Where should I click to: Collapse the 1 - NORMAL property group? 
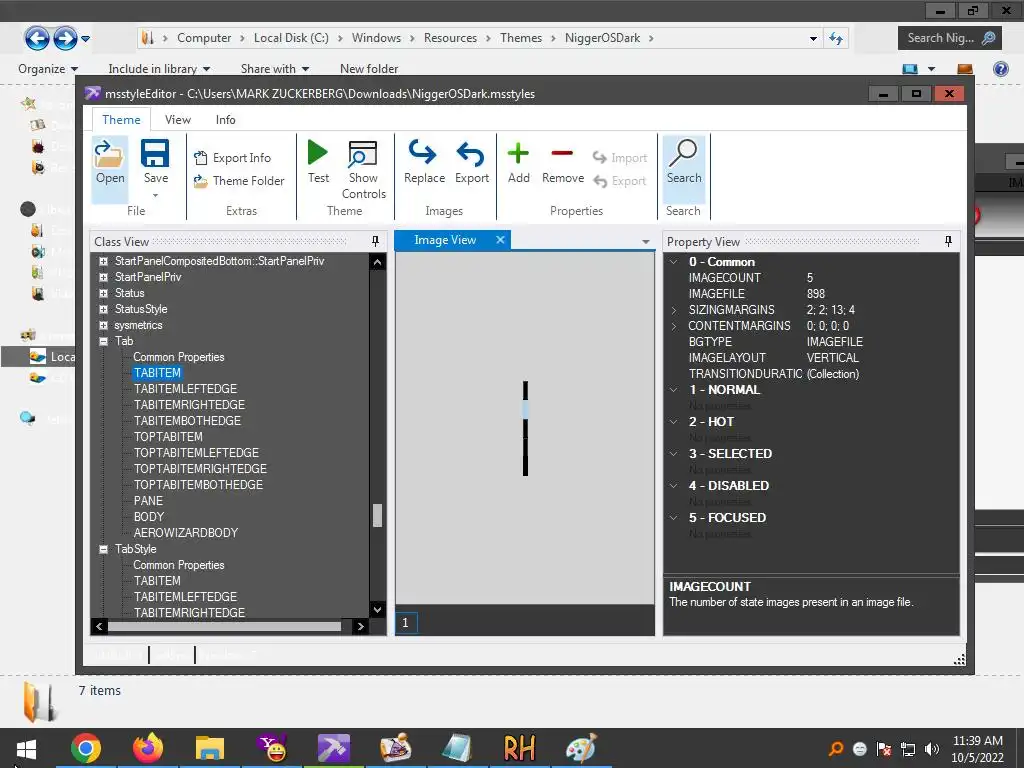674,389
